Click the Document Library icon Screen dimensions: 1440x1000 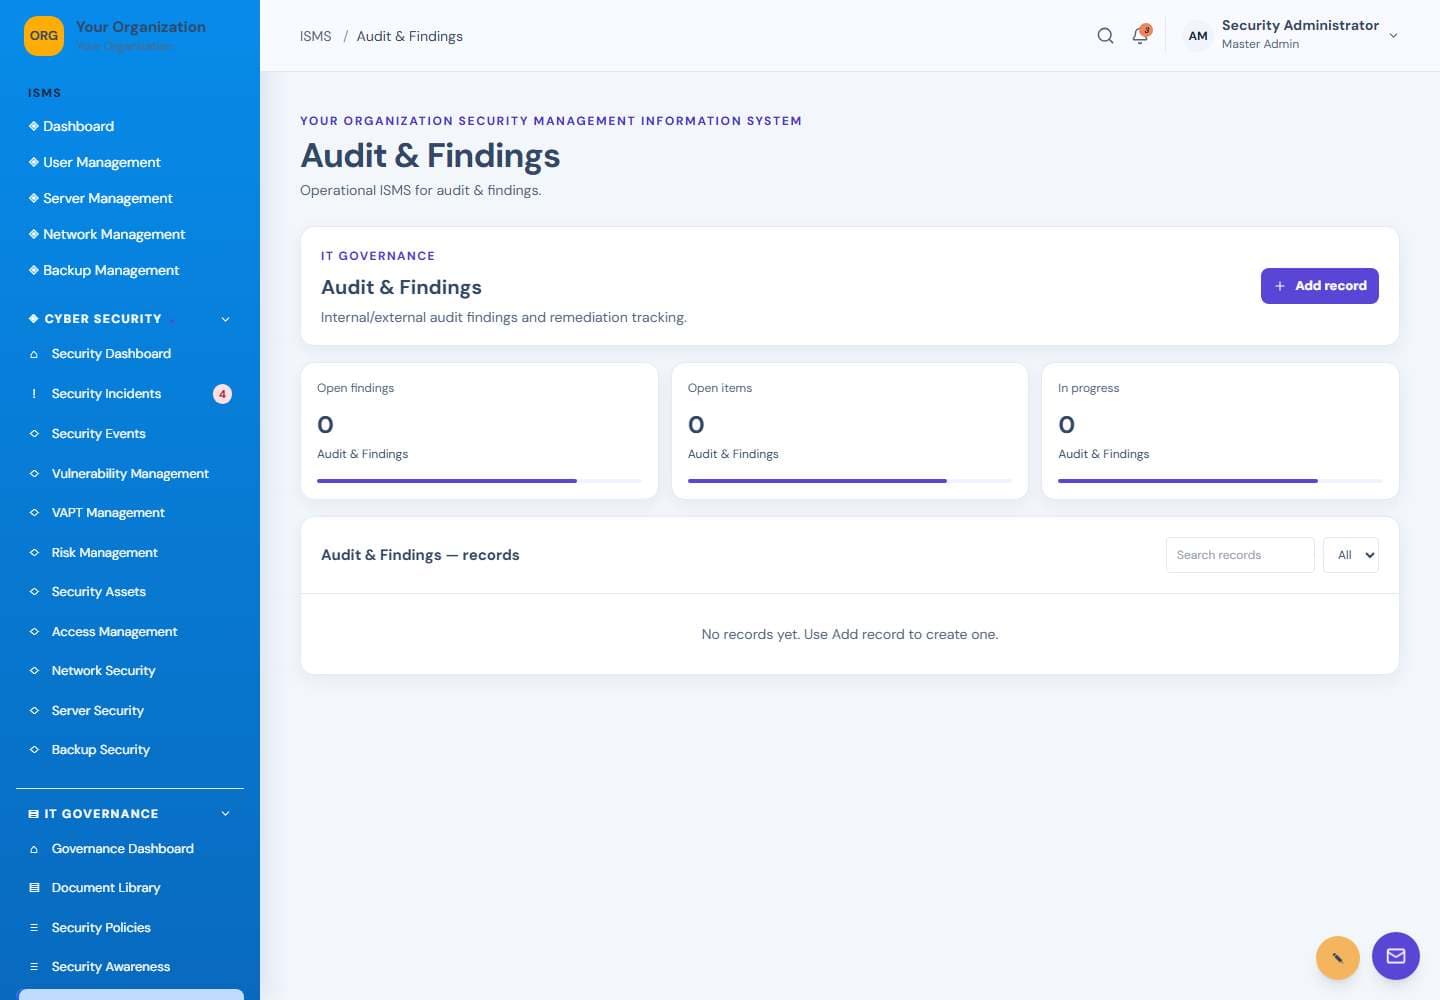click(34, 888)
